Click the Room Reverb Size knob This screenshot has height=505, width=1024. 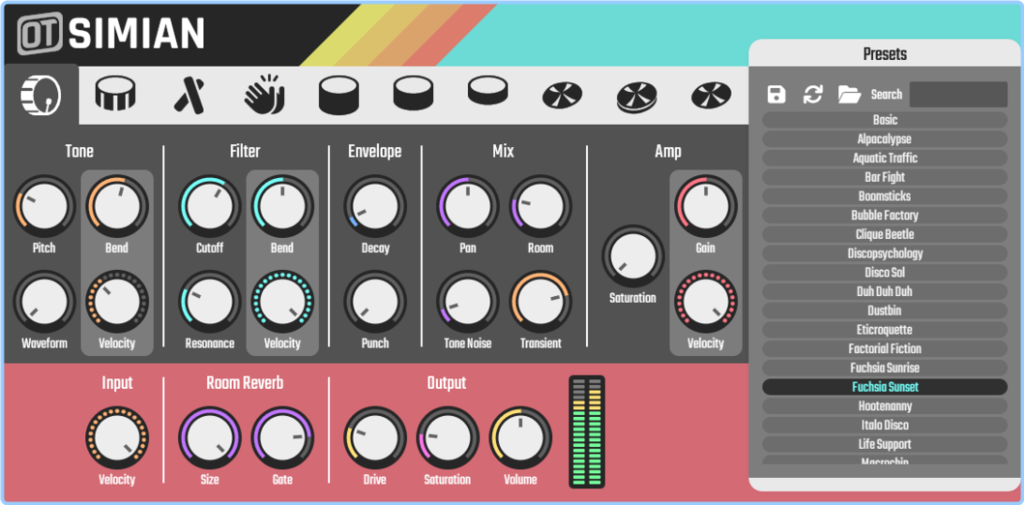pos(210,438)
